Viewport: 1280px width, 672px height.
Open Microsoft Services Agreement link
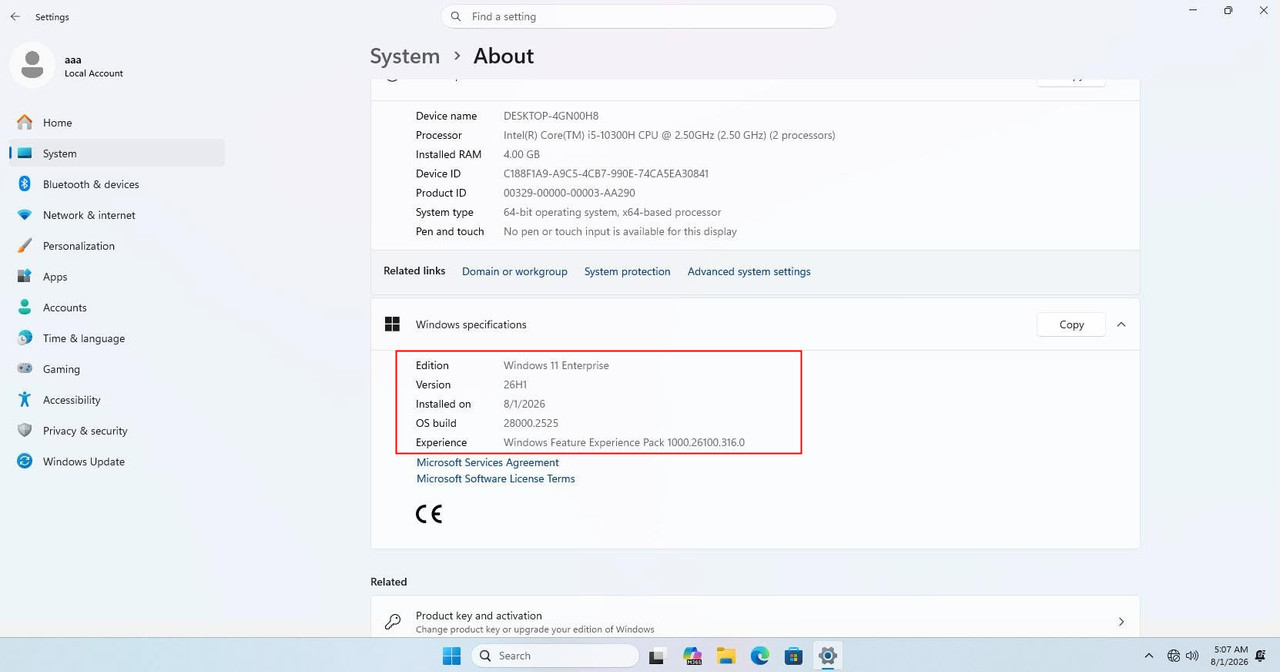pos(488,463)
